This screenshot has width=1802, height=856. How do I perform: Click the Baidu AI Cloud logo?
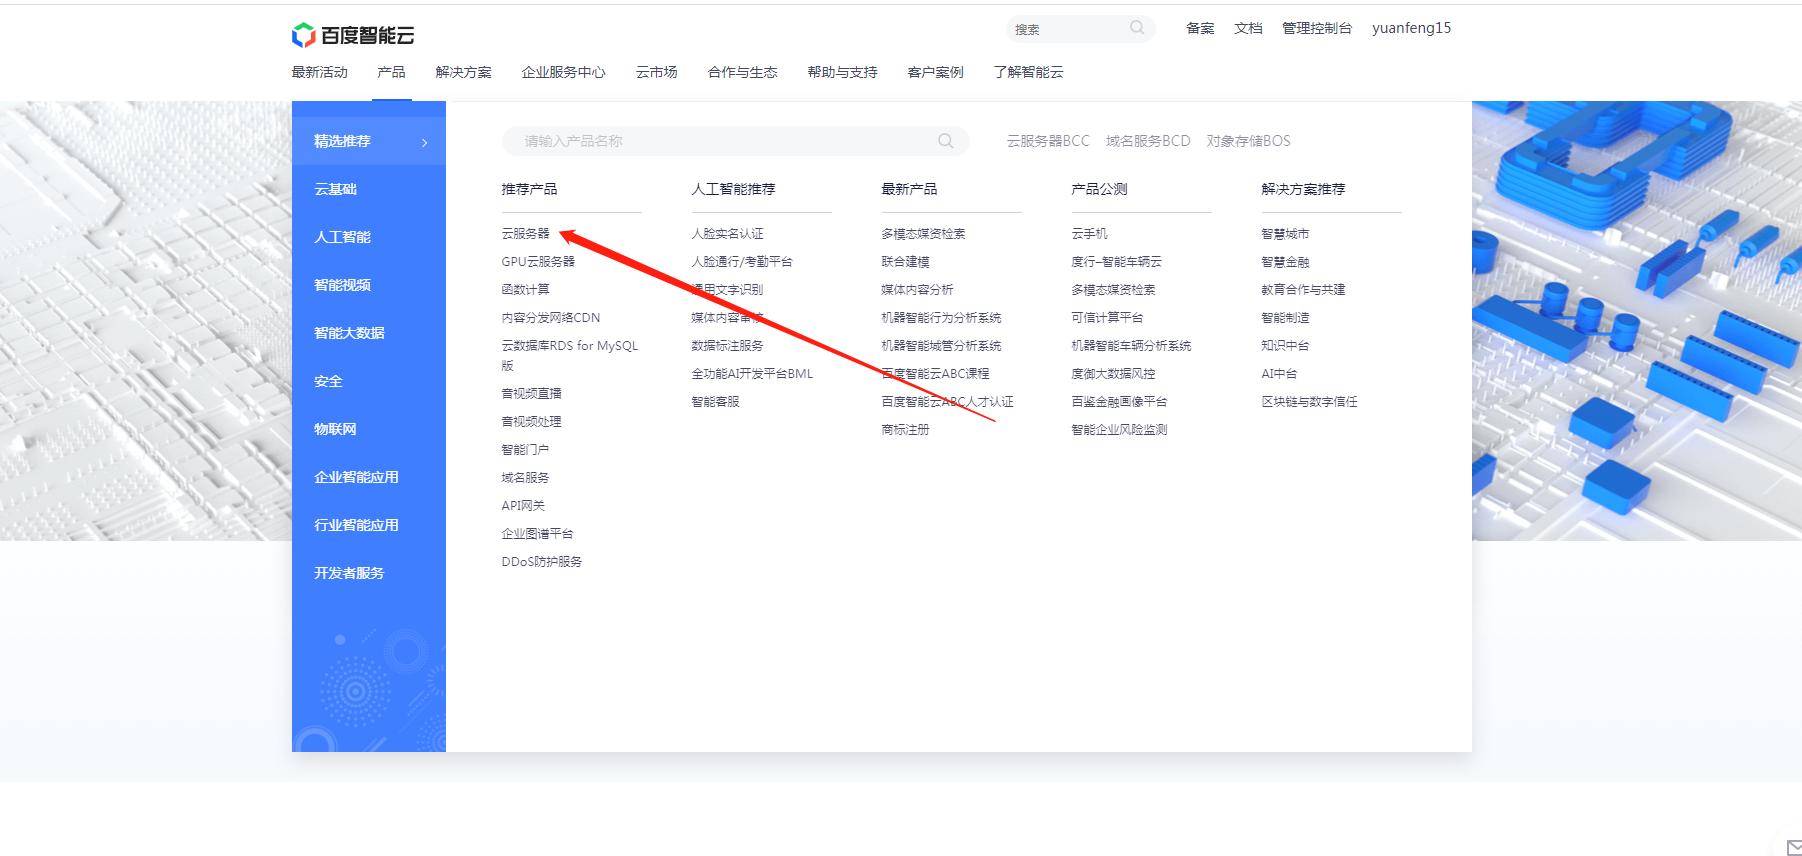(x=353, y=35)
